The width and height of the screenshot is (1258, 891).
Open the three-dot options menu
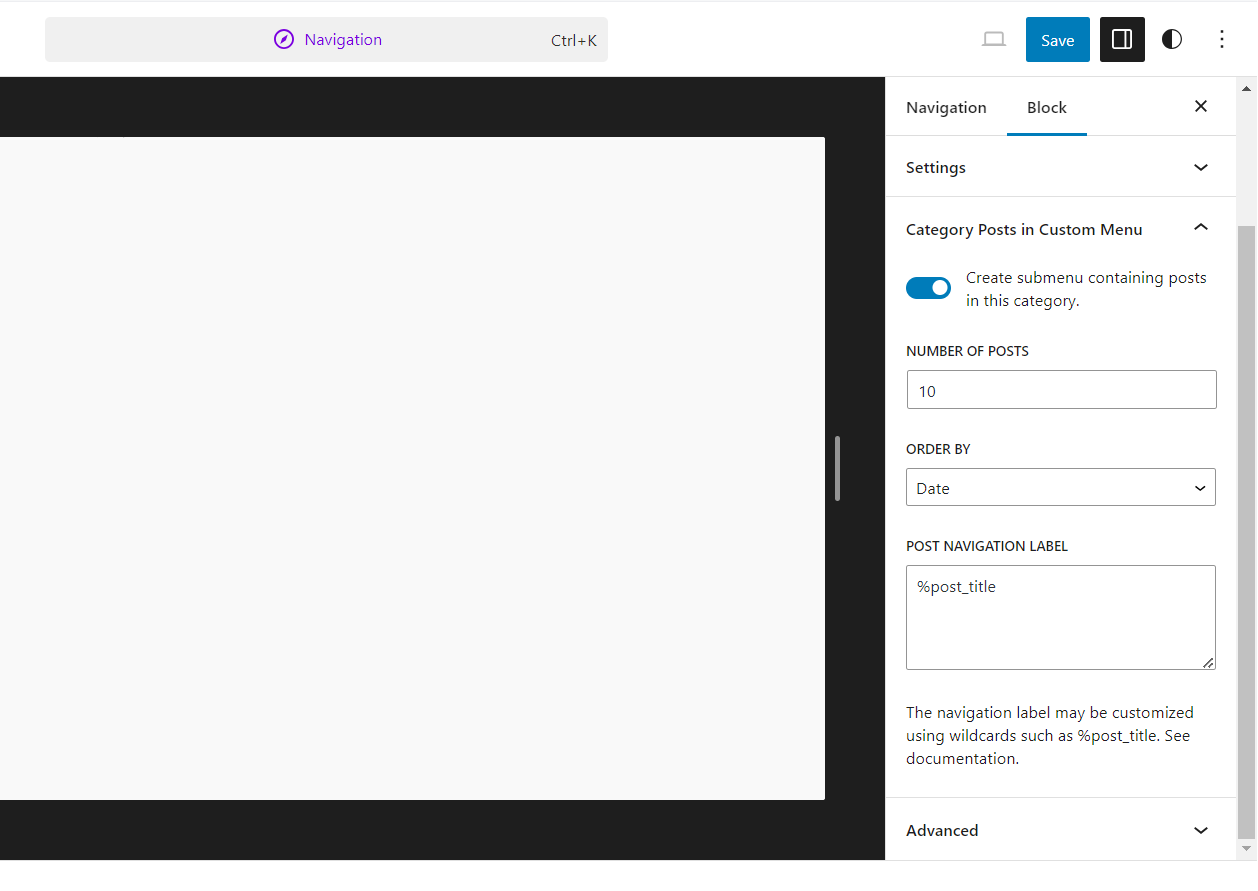click(1222, 40)
